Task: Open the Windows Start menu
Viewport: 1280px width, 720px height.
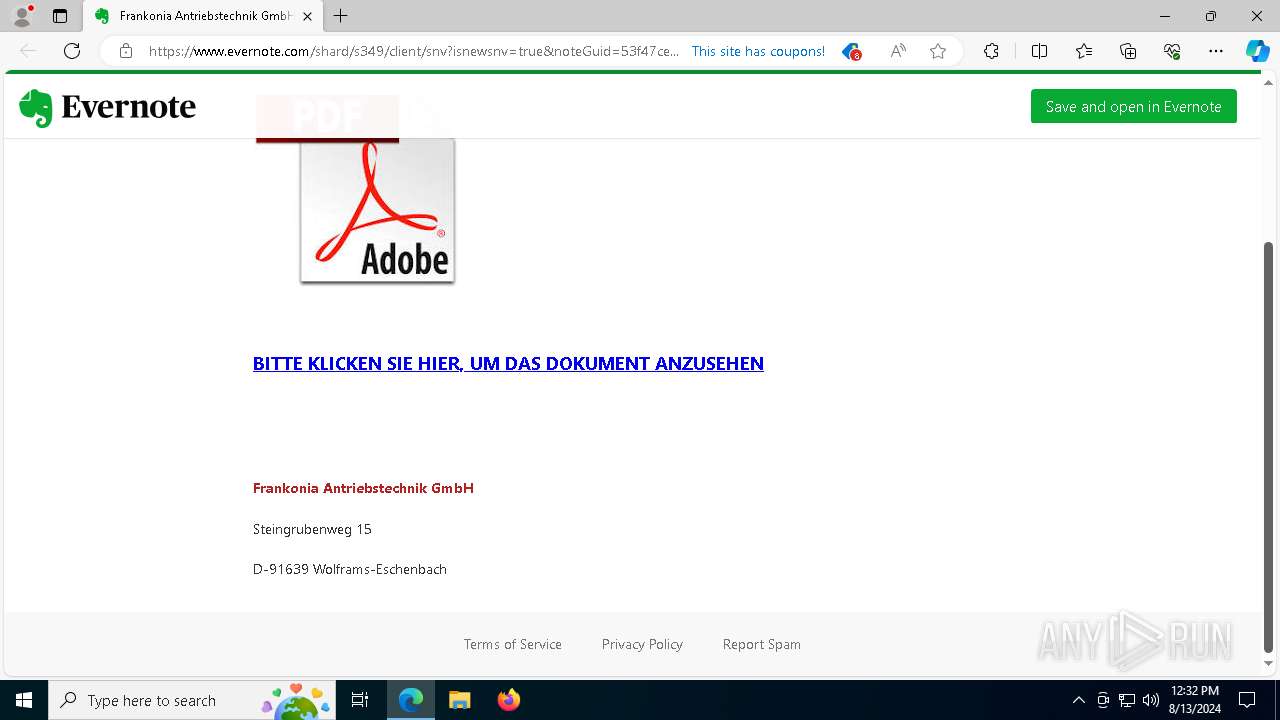Action: coord(24,700)
